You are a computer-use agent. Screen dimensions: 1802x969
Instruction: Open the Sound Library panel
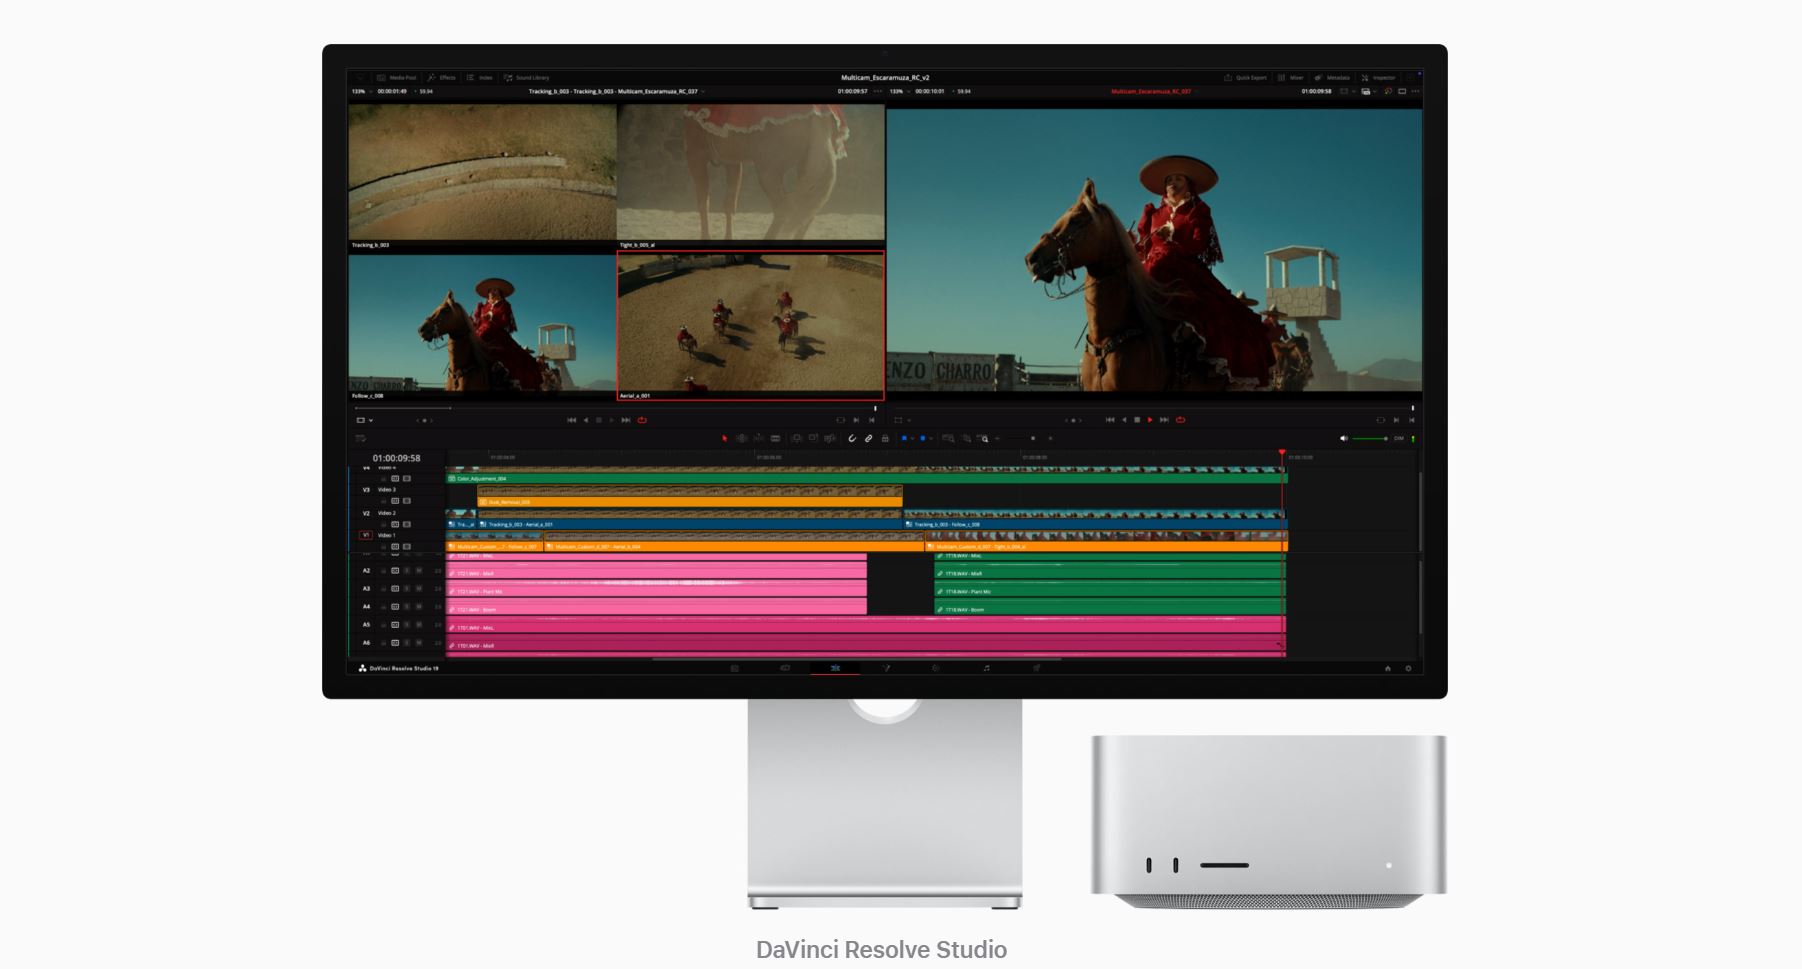527,77
